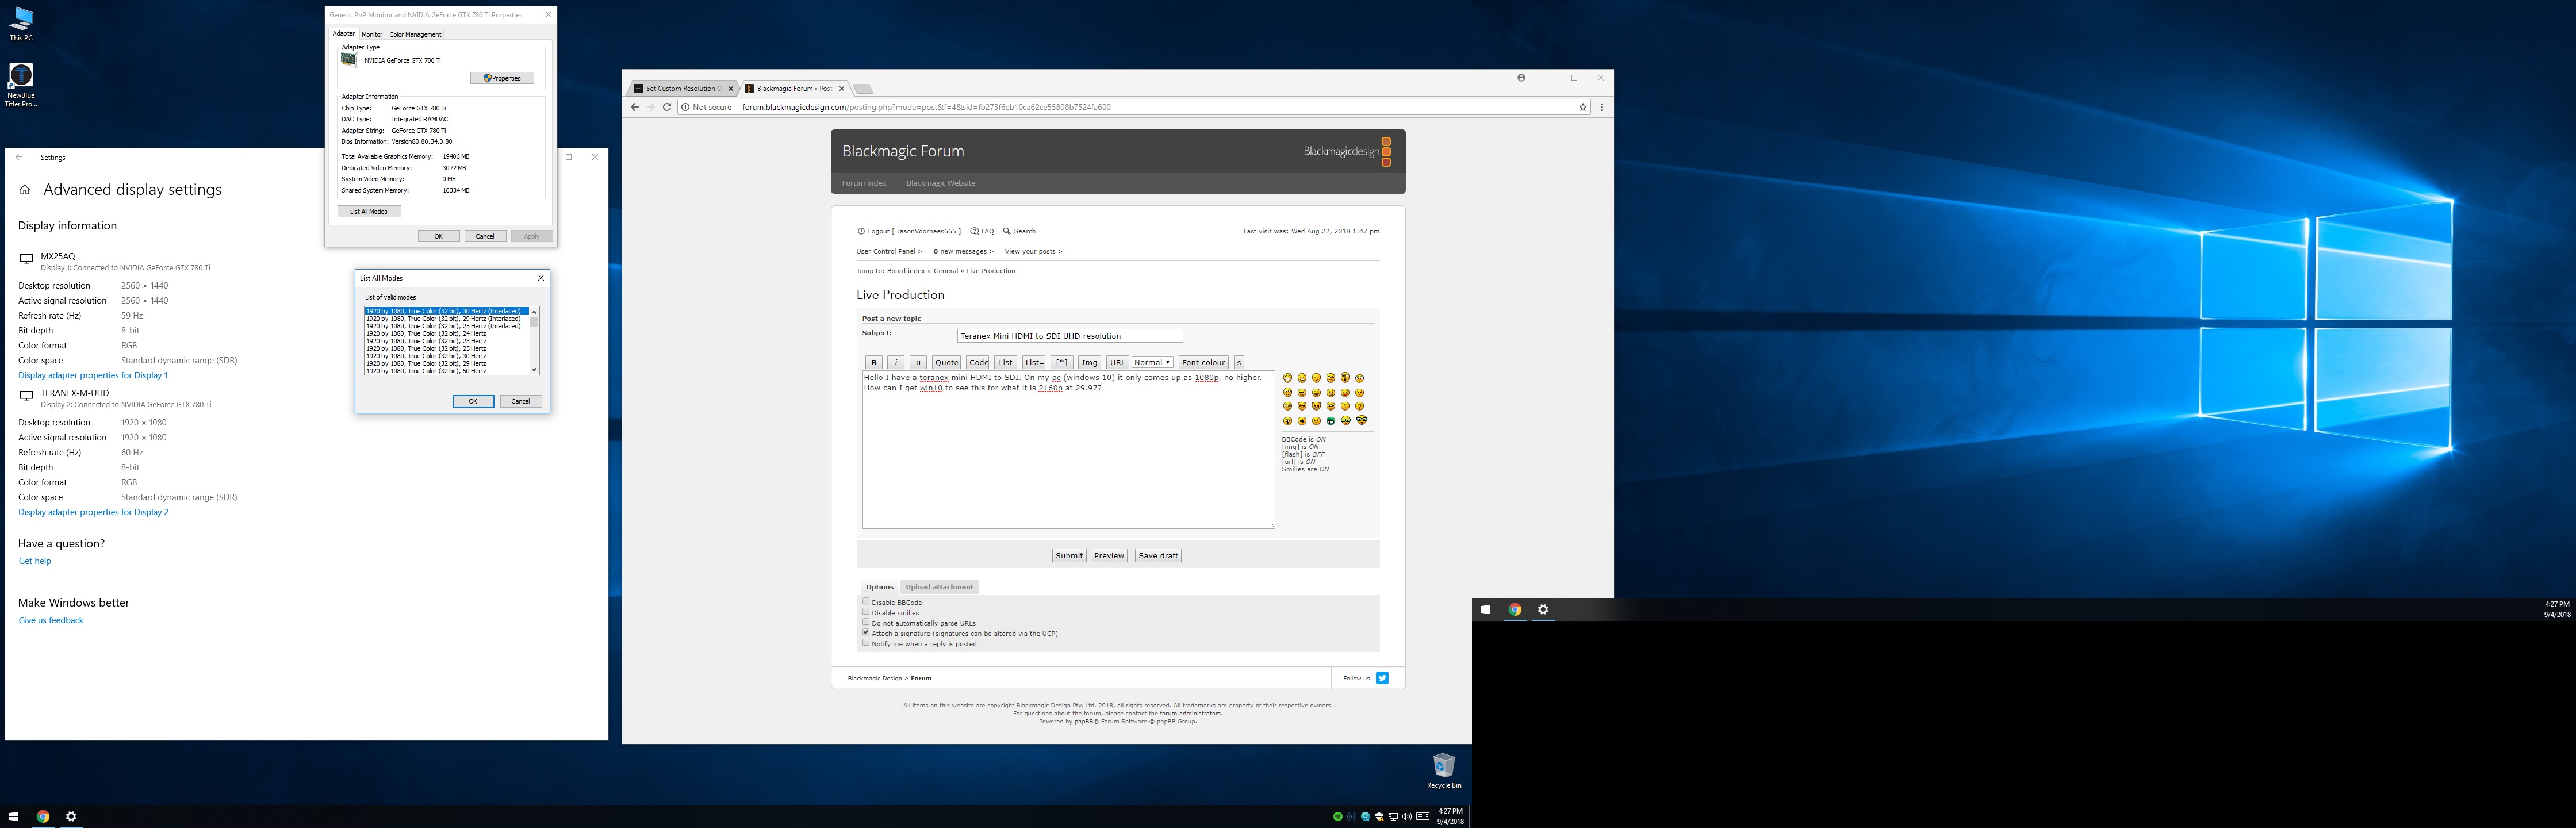Viewport: 2576px width, 828px height.
Task: Insert the question mark smiley icon
Action: pyautogui.click(x=1359, y=407)
